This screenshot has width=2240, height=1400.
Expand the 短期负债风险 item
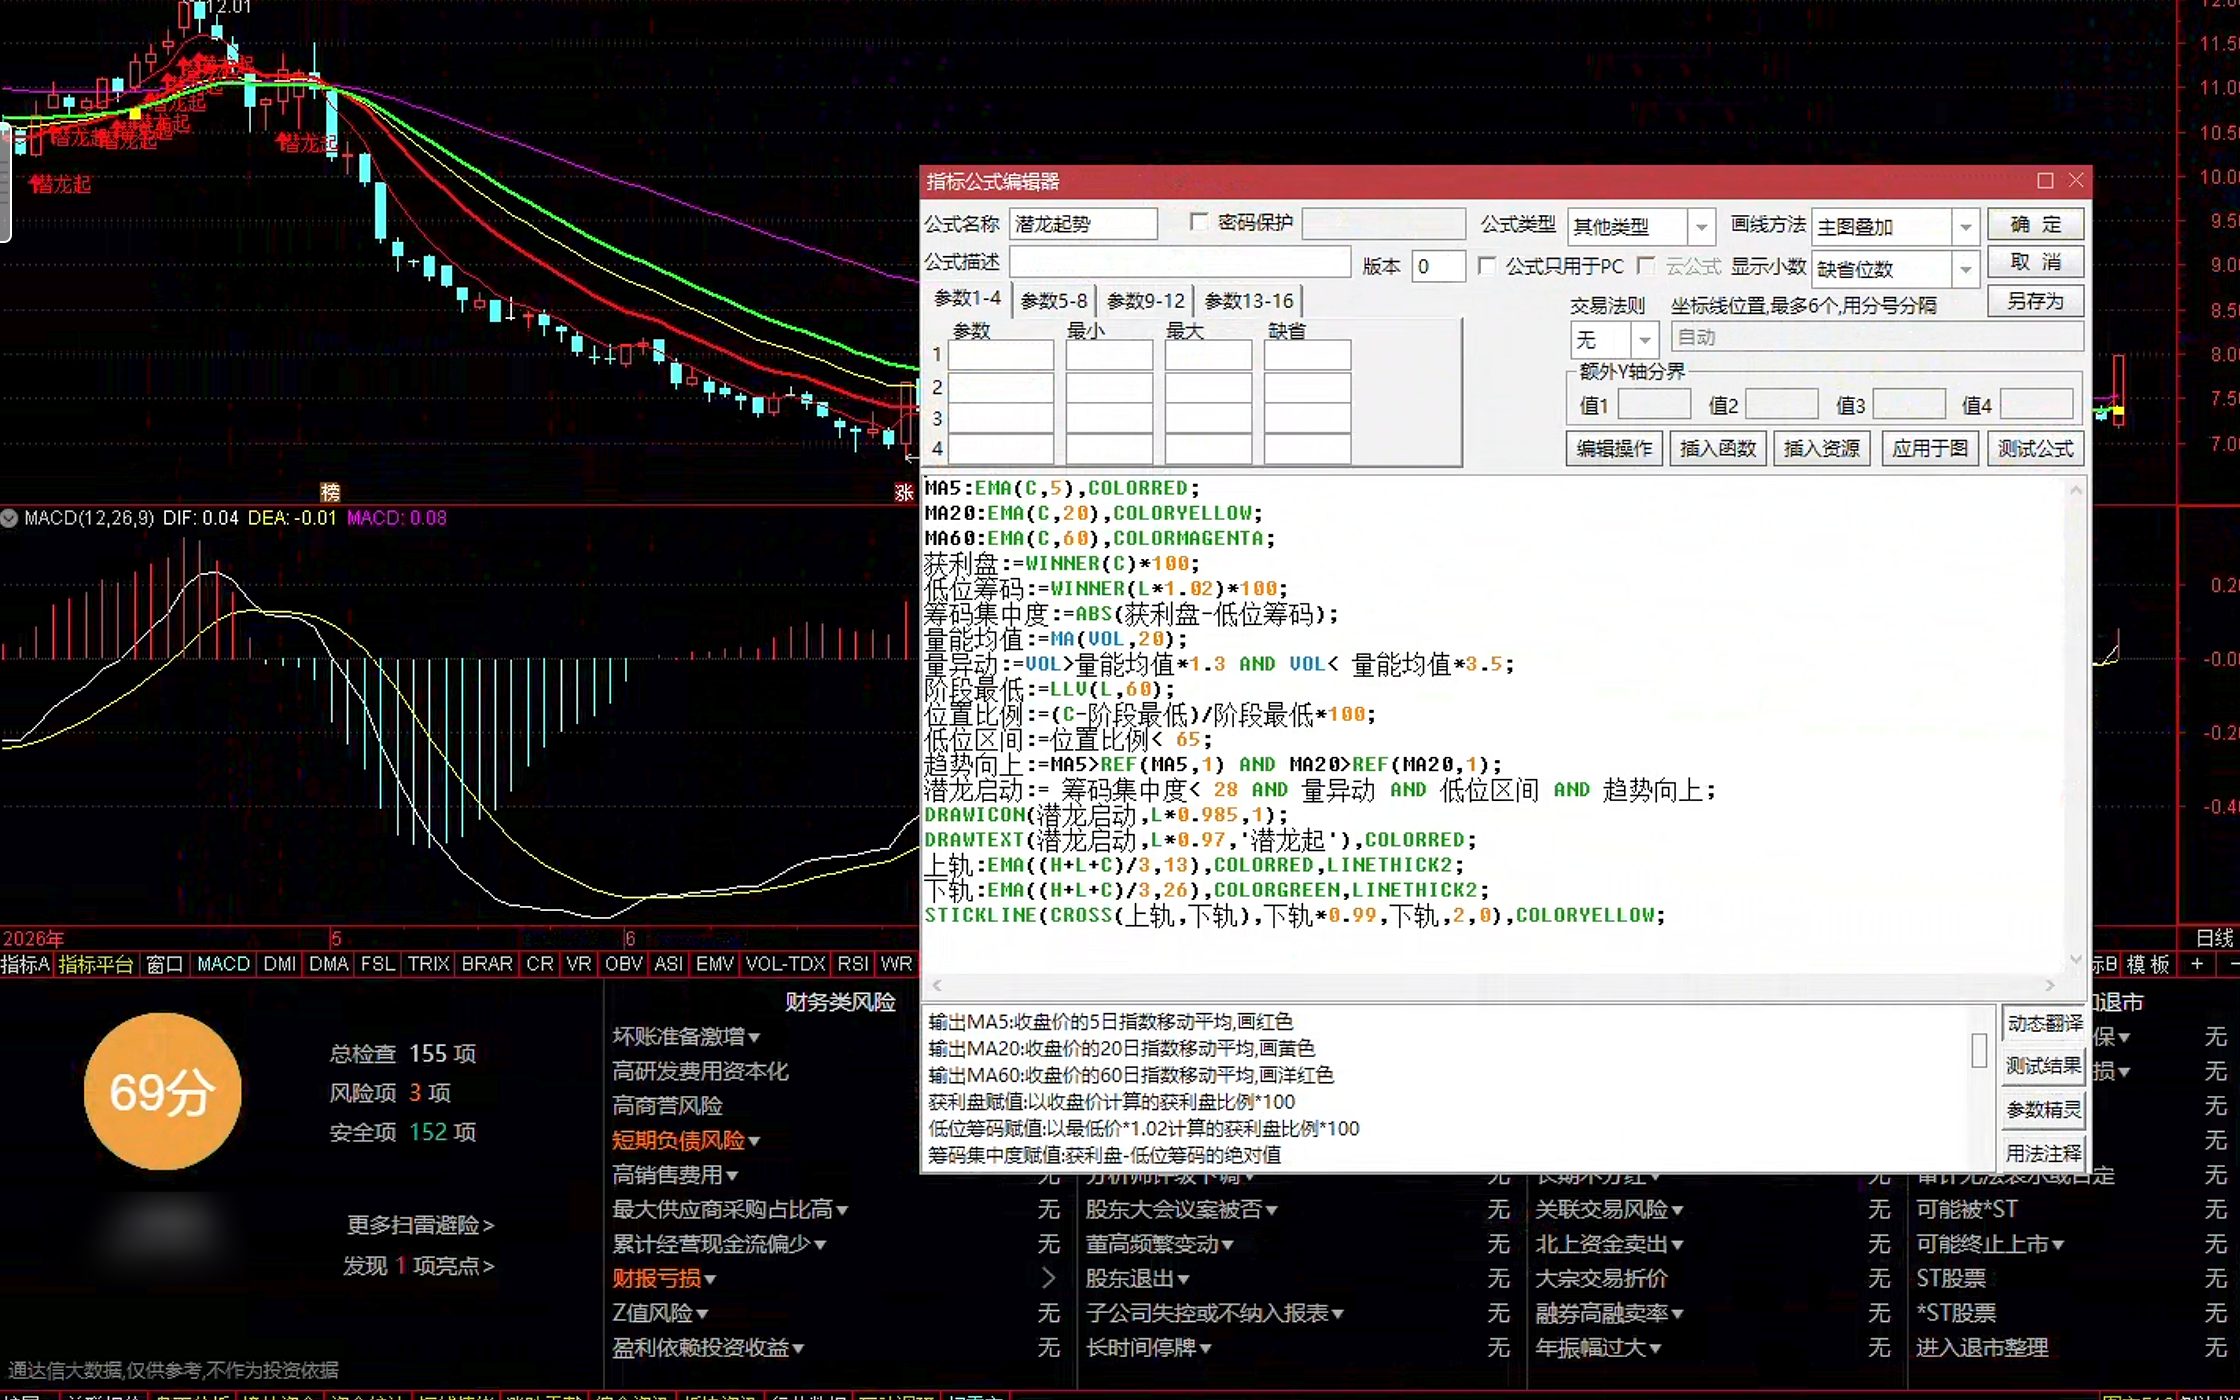point(686,1140)
